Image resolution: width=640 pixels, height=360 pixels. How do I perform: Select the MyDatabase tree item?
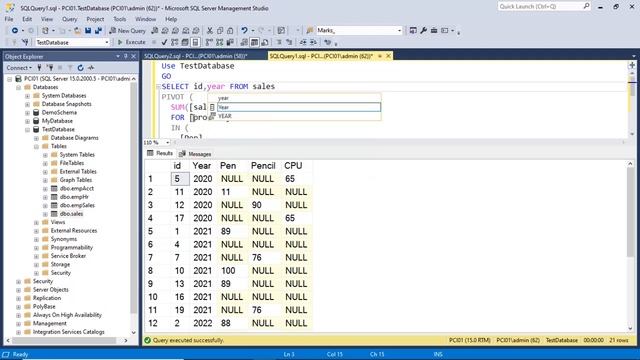click(57, 121)
